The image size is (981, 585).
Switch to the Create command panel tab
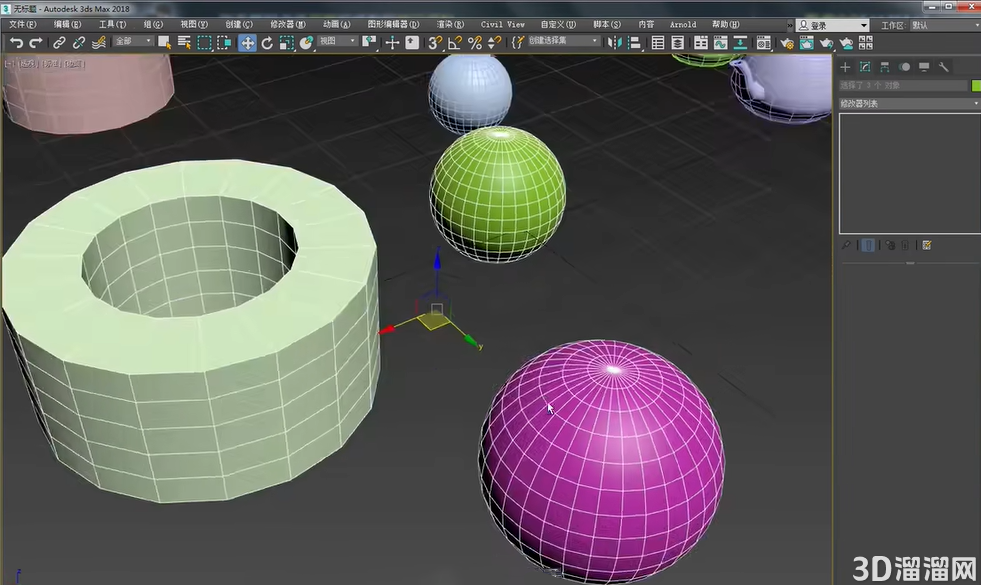click(x=845, y=68)
